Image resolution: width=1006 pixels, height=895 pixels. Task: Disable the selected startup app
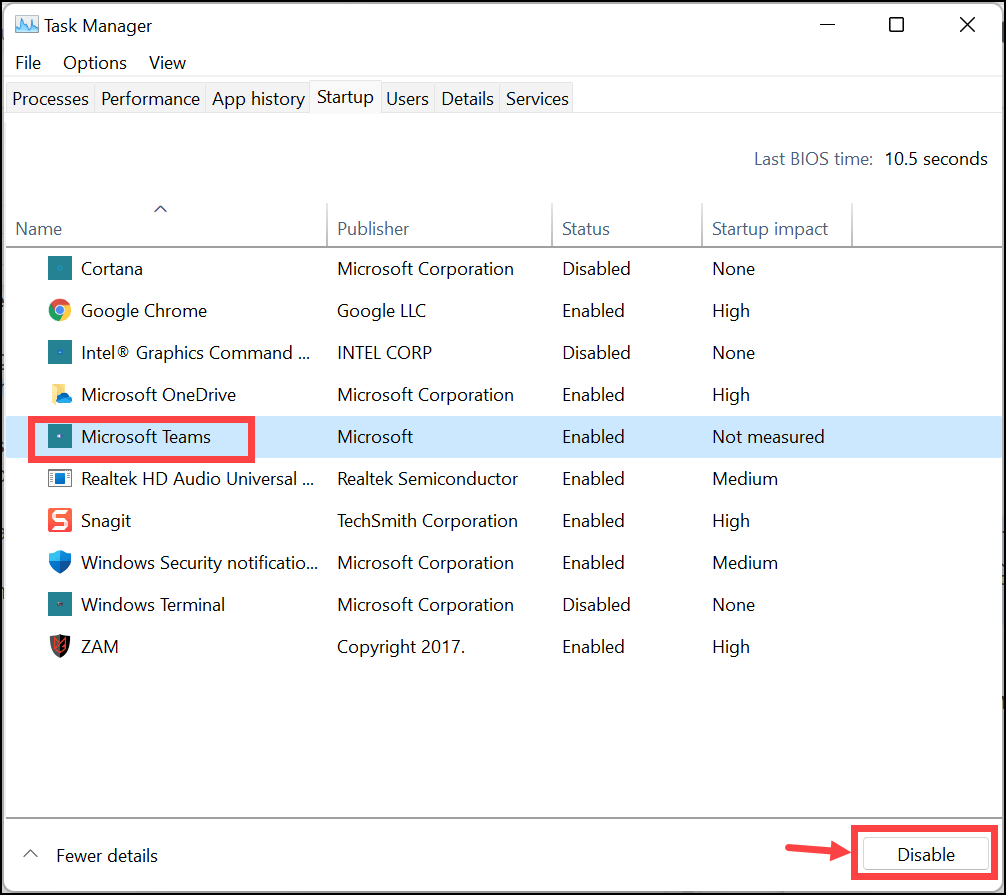[x=925, y=854]
